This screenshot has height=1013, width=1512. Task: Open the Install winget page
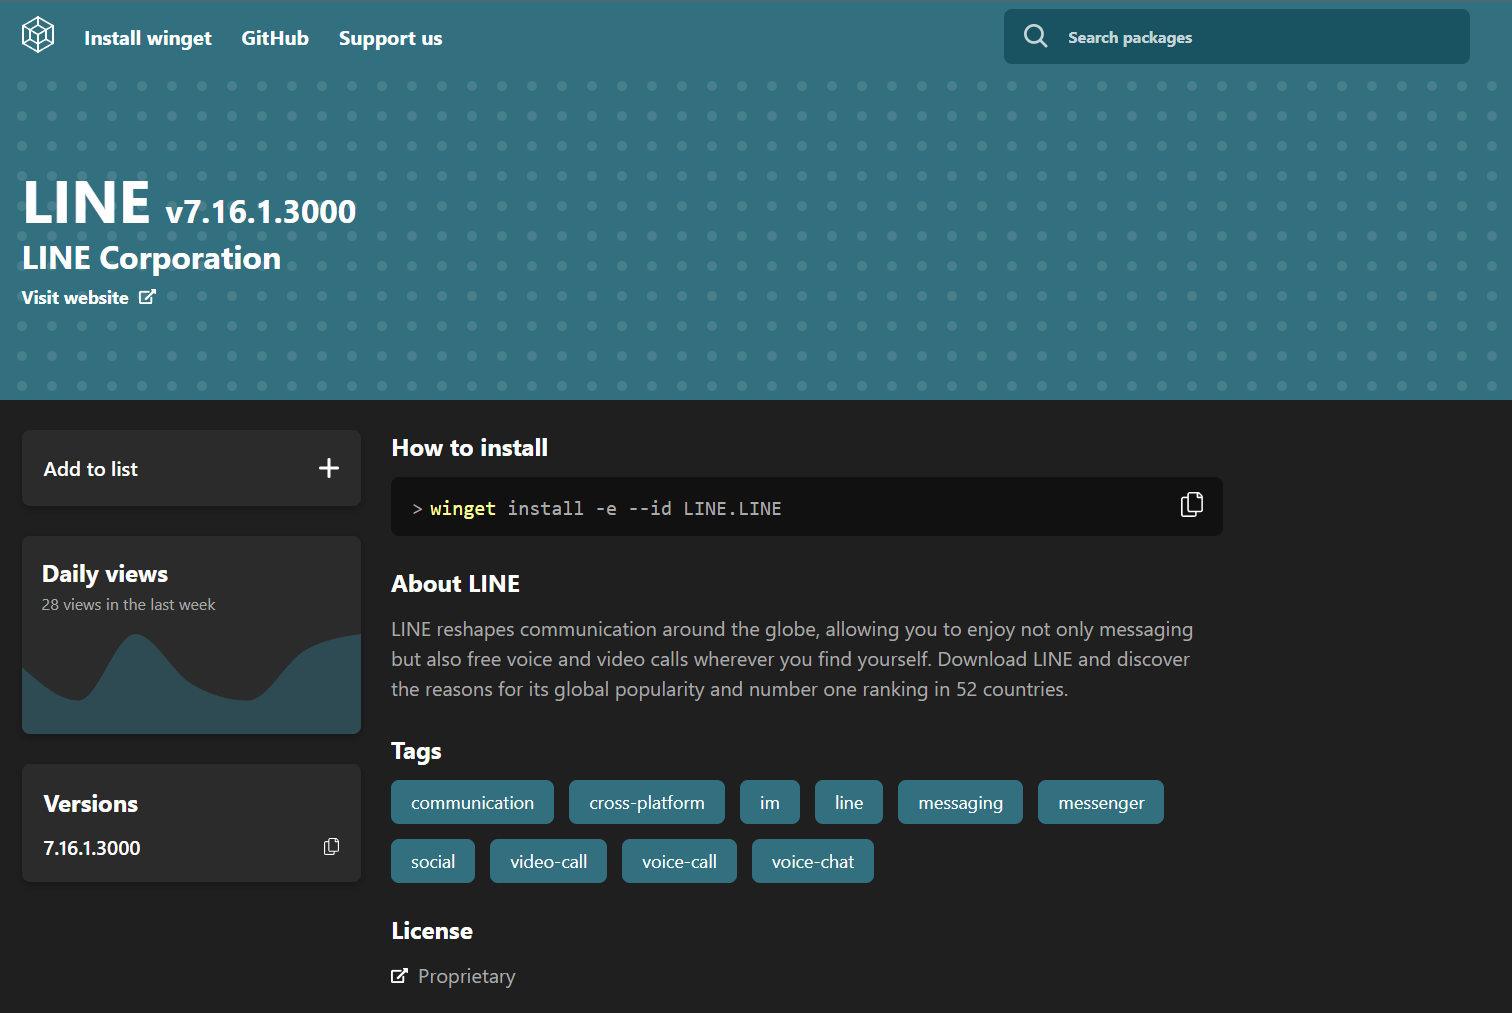pyautogui.click(x=147, y=38)
